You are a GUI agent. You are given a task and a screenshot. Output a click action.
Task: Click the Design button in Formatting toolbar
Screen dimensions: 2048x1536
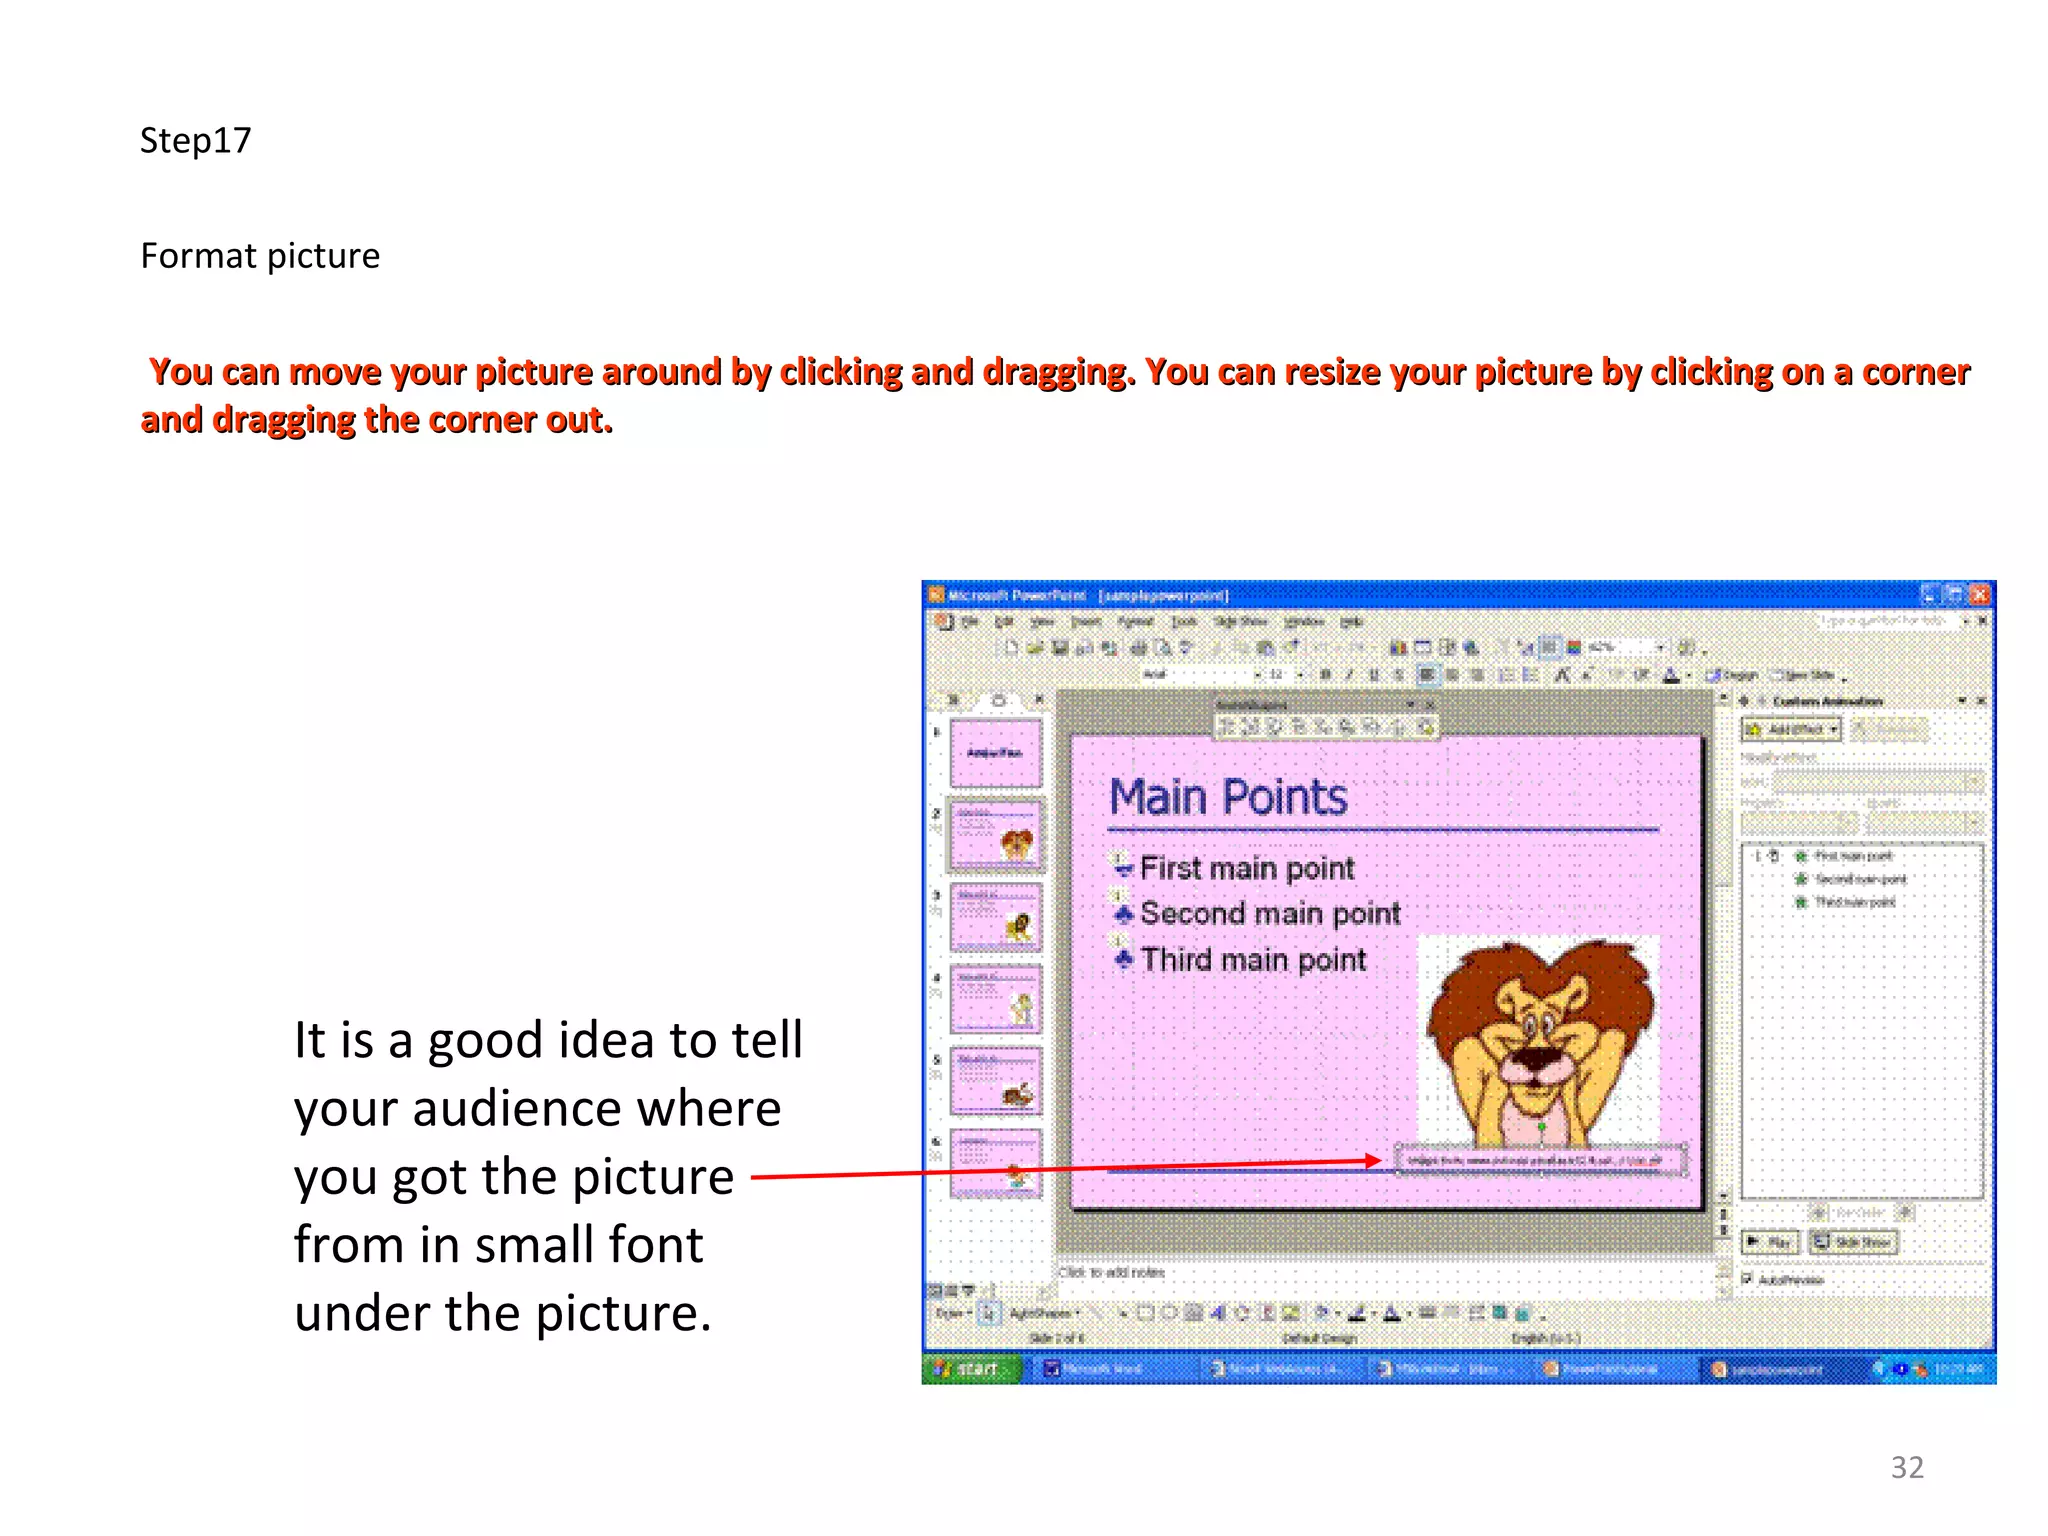click(1732, 675)
